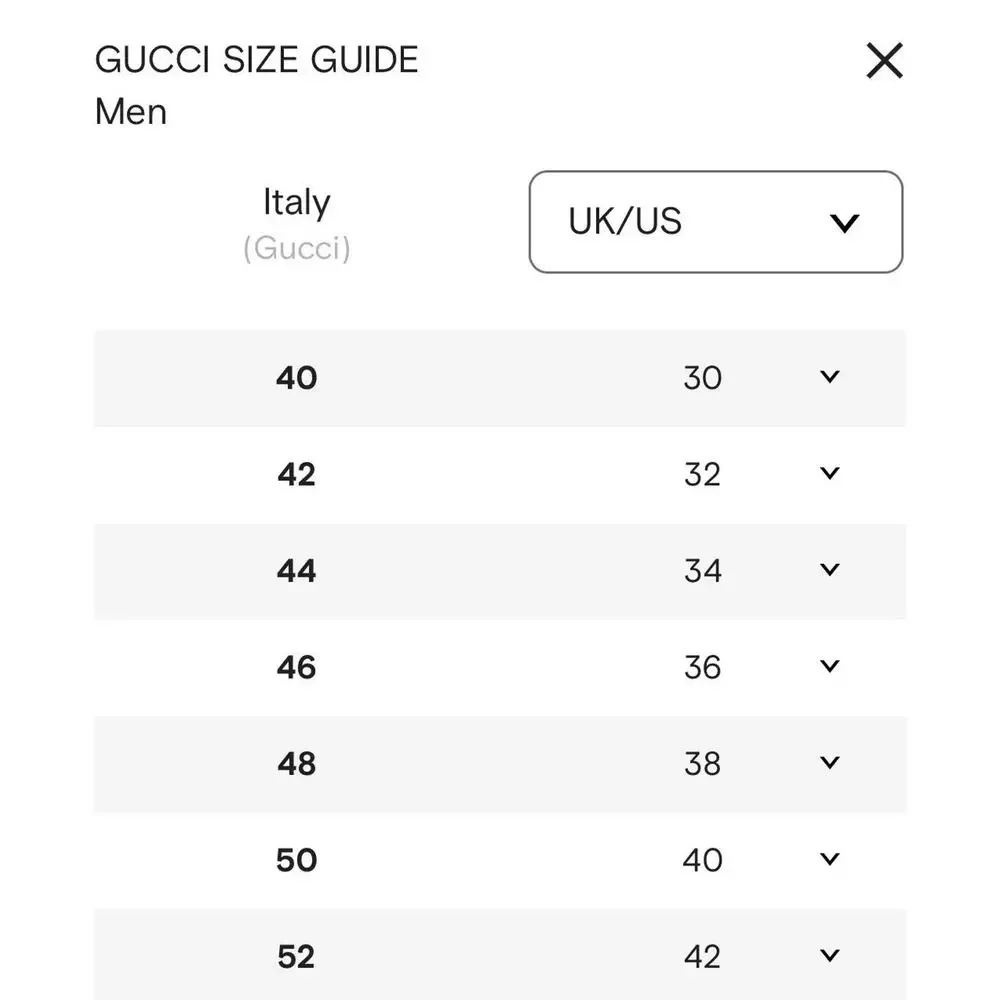
Task: Expand the chevron for size 44 row
Action: click(830, 570)
